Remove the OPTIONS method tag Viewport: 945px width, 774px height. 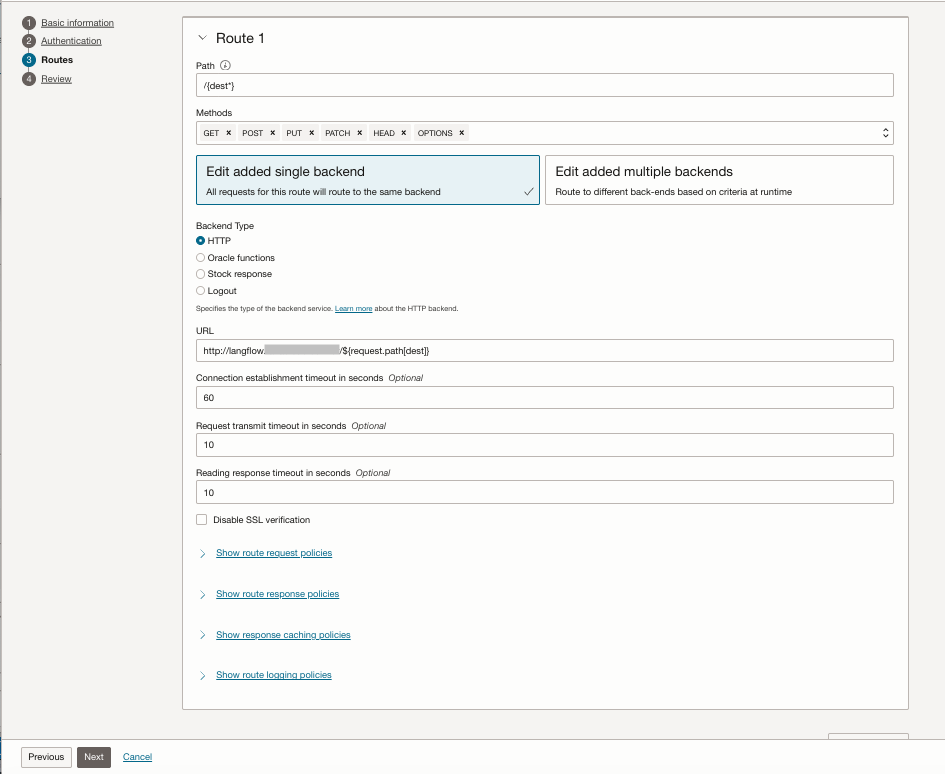[x=462, y=133]
